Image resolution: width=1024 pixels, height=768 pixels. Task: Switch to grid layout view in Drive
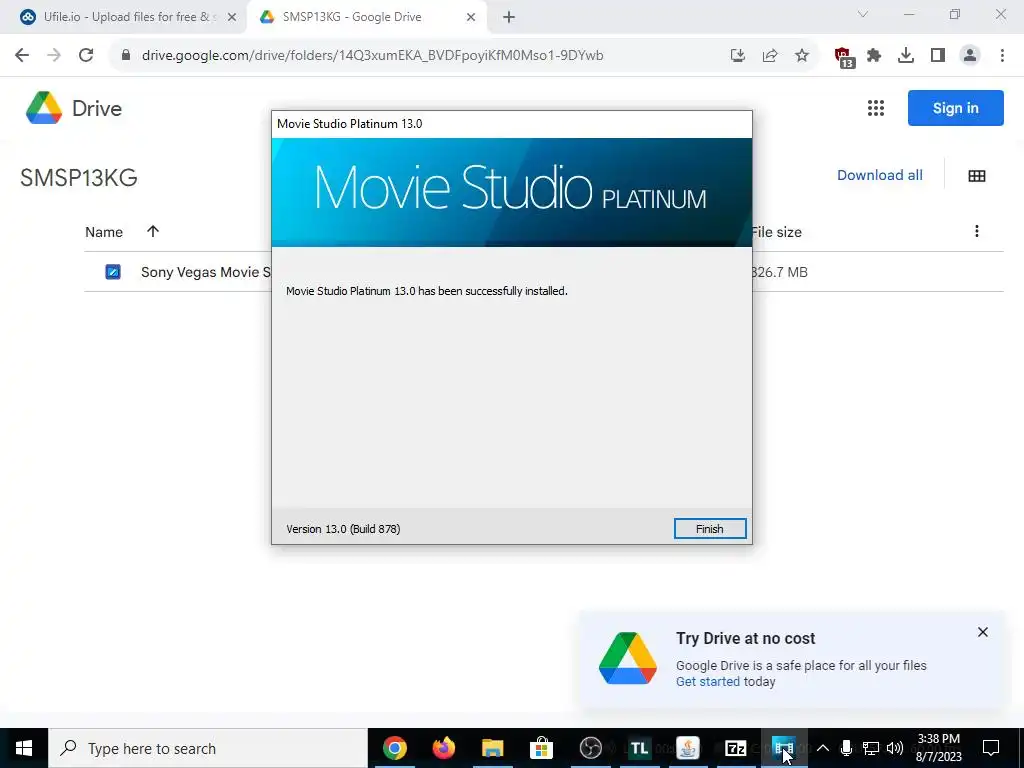pos(976,176)
